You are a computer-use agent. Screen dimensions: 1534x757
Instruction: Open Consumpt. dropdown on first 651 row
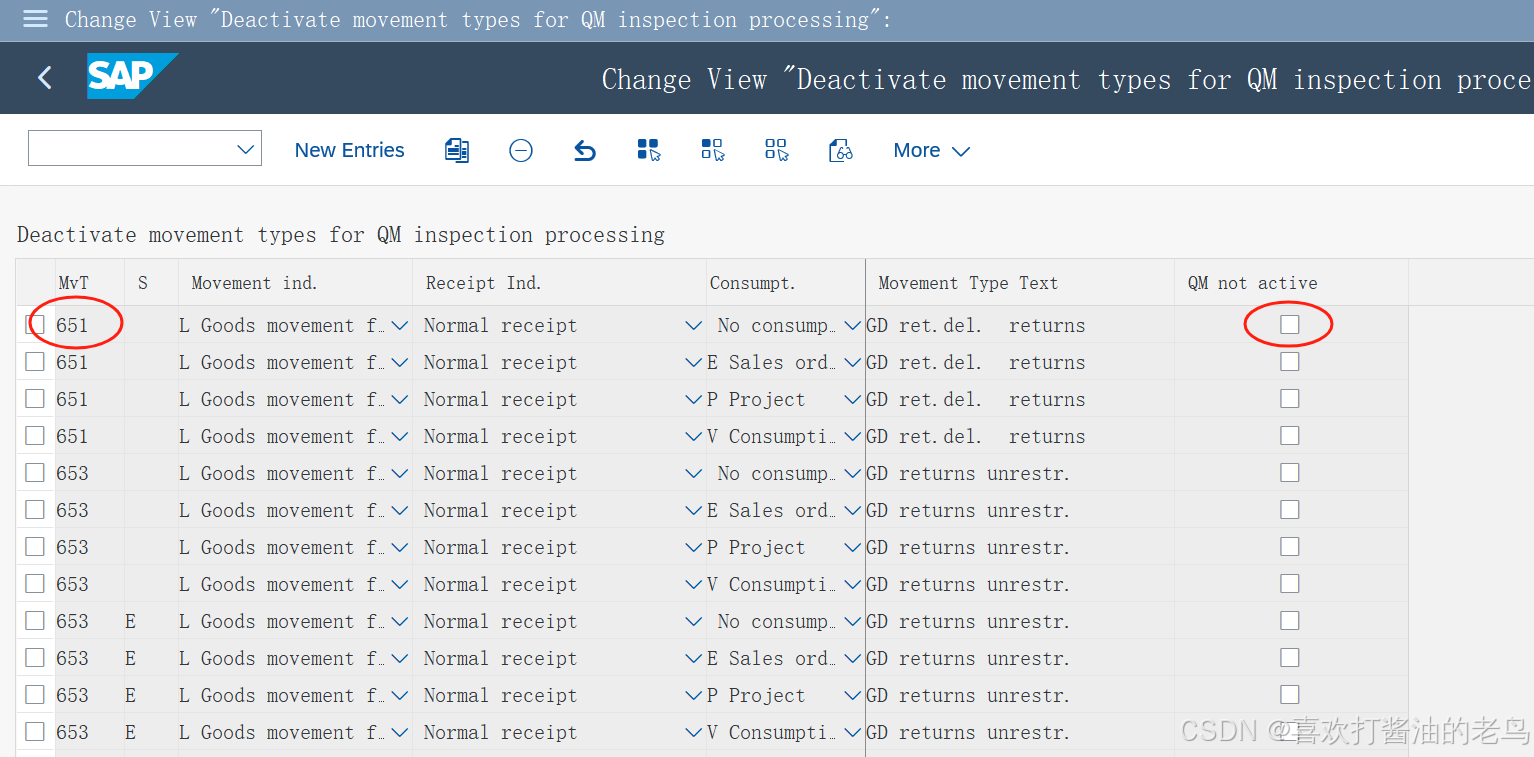(x=852, y=324)
